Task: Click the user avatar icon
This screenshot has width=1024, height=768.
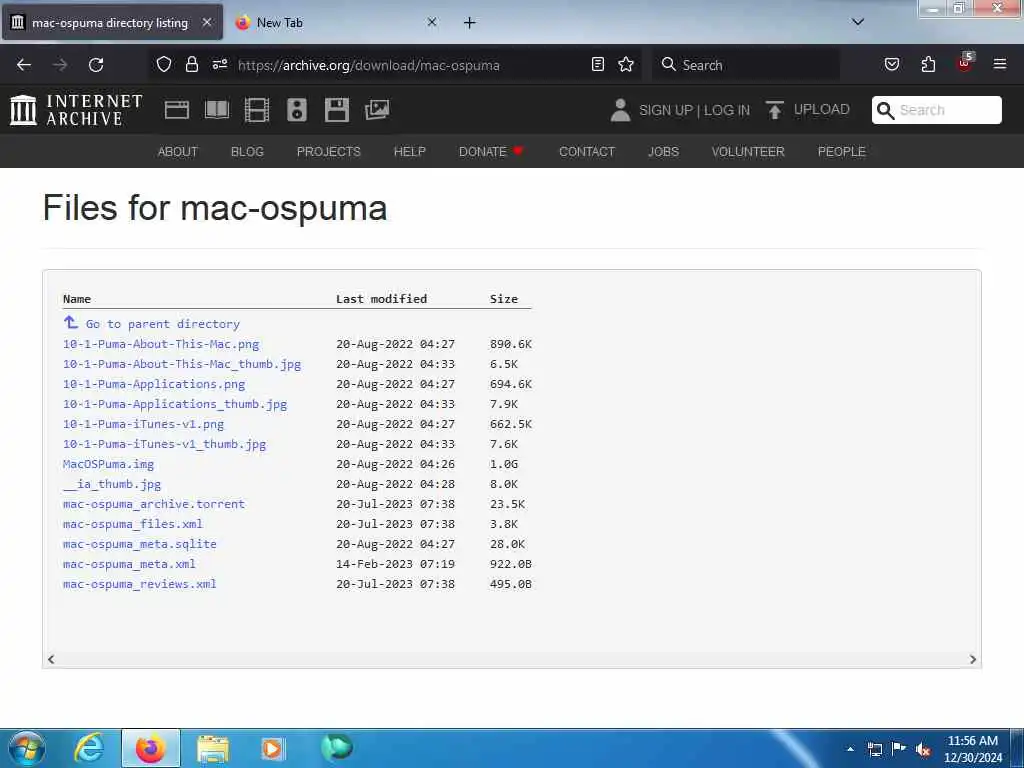Action: [620, 110]
